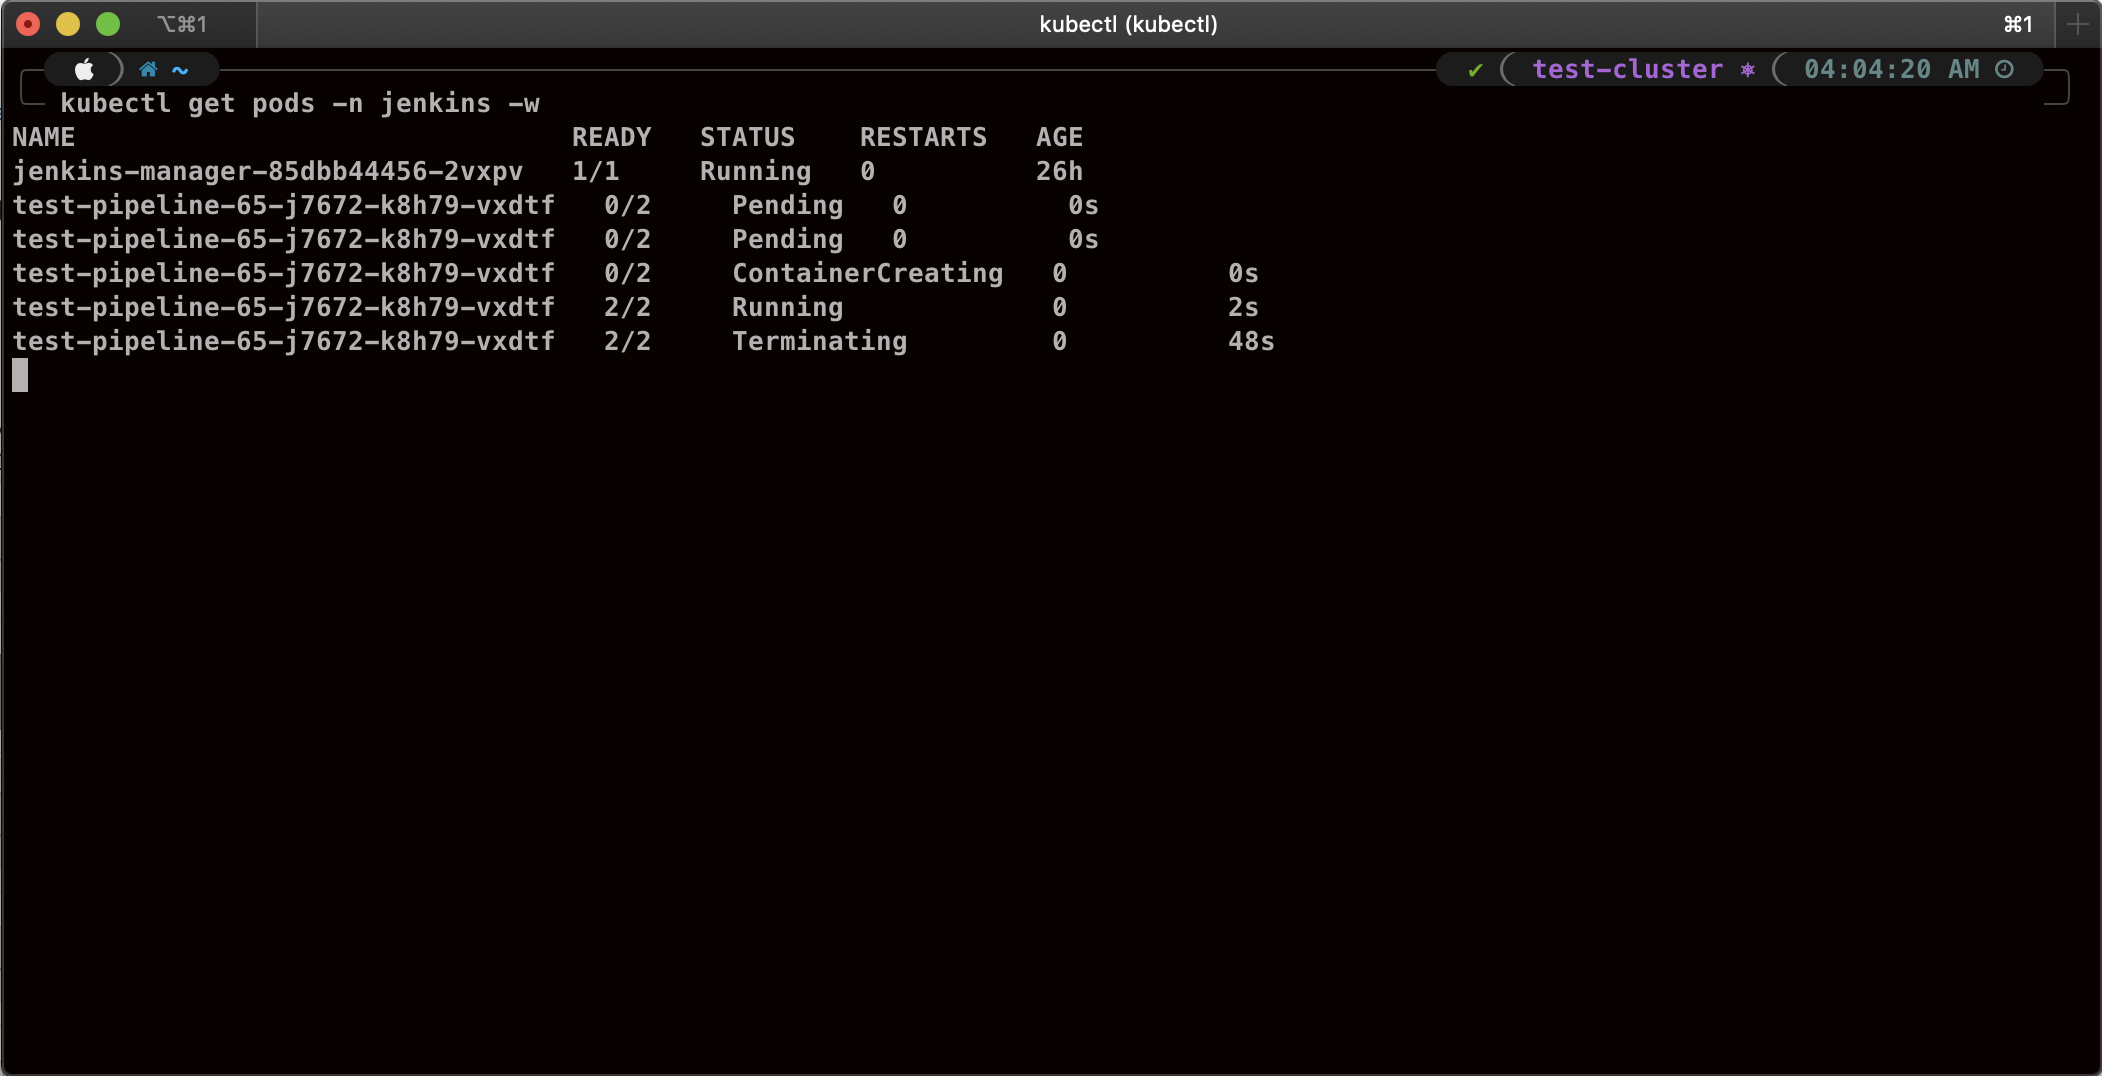
Task: Select the clock icon beside the timestamp
Action: tap(2006, 69)
